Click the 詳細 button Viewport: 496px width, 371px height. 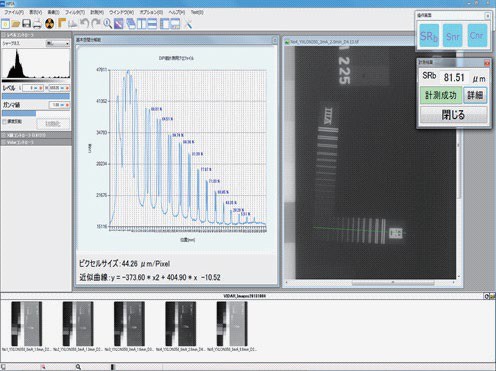pos(475,95)
